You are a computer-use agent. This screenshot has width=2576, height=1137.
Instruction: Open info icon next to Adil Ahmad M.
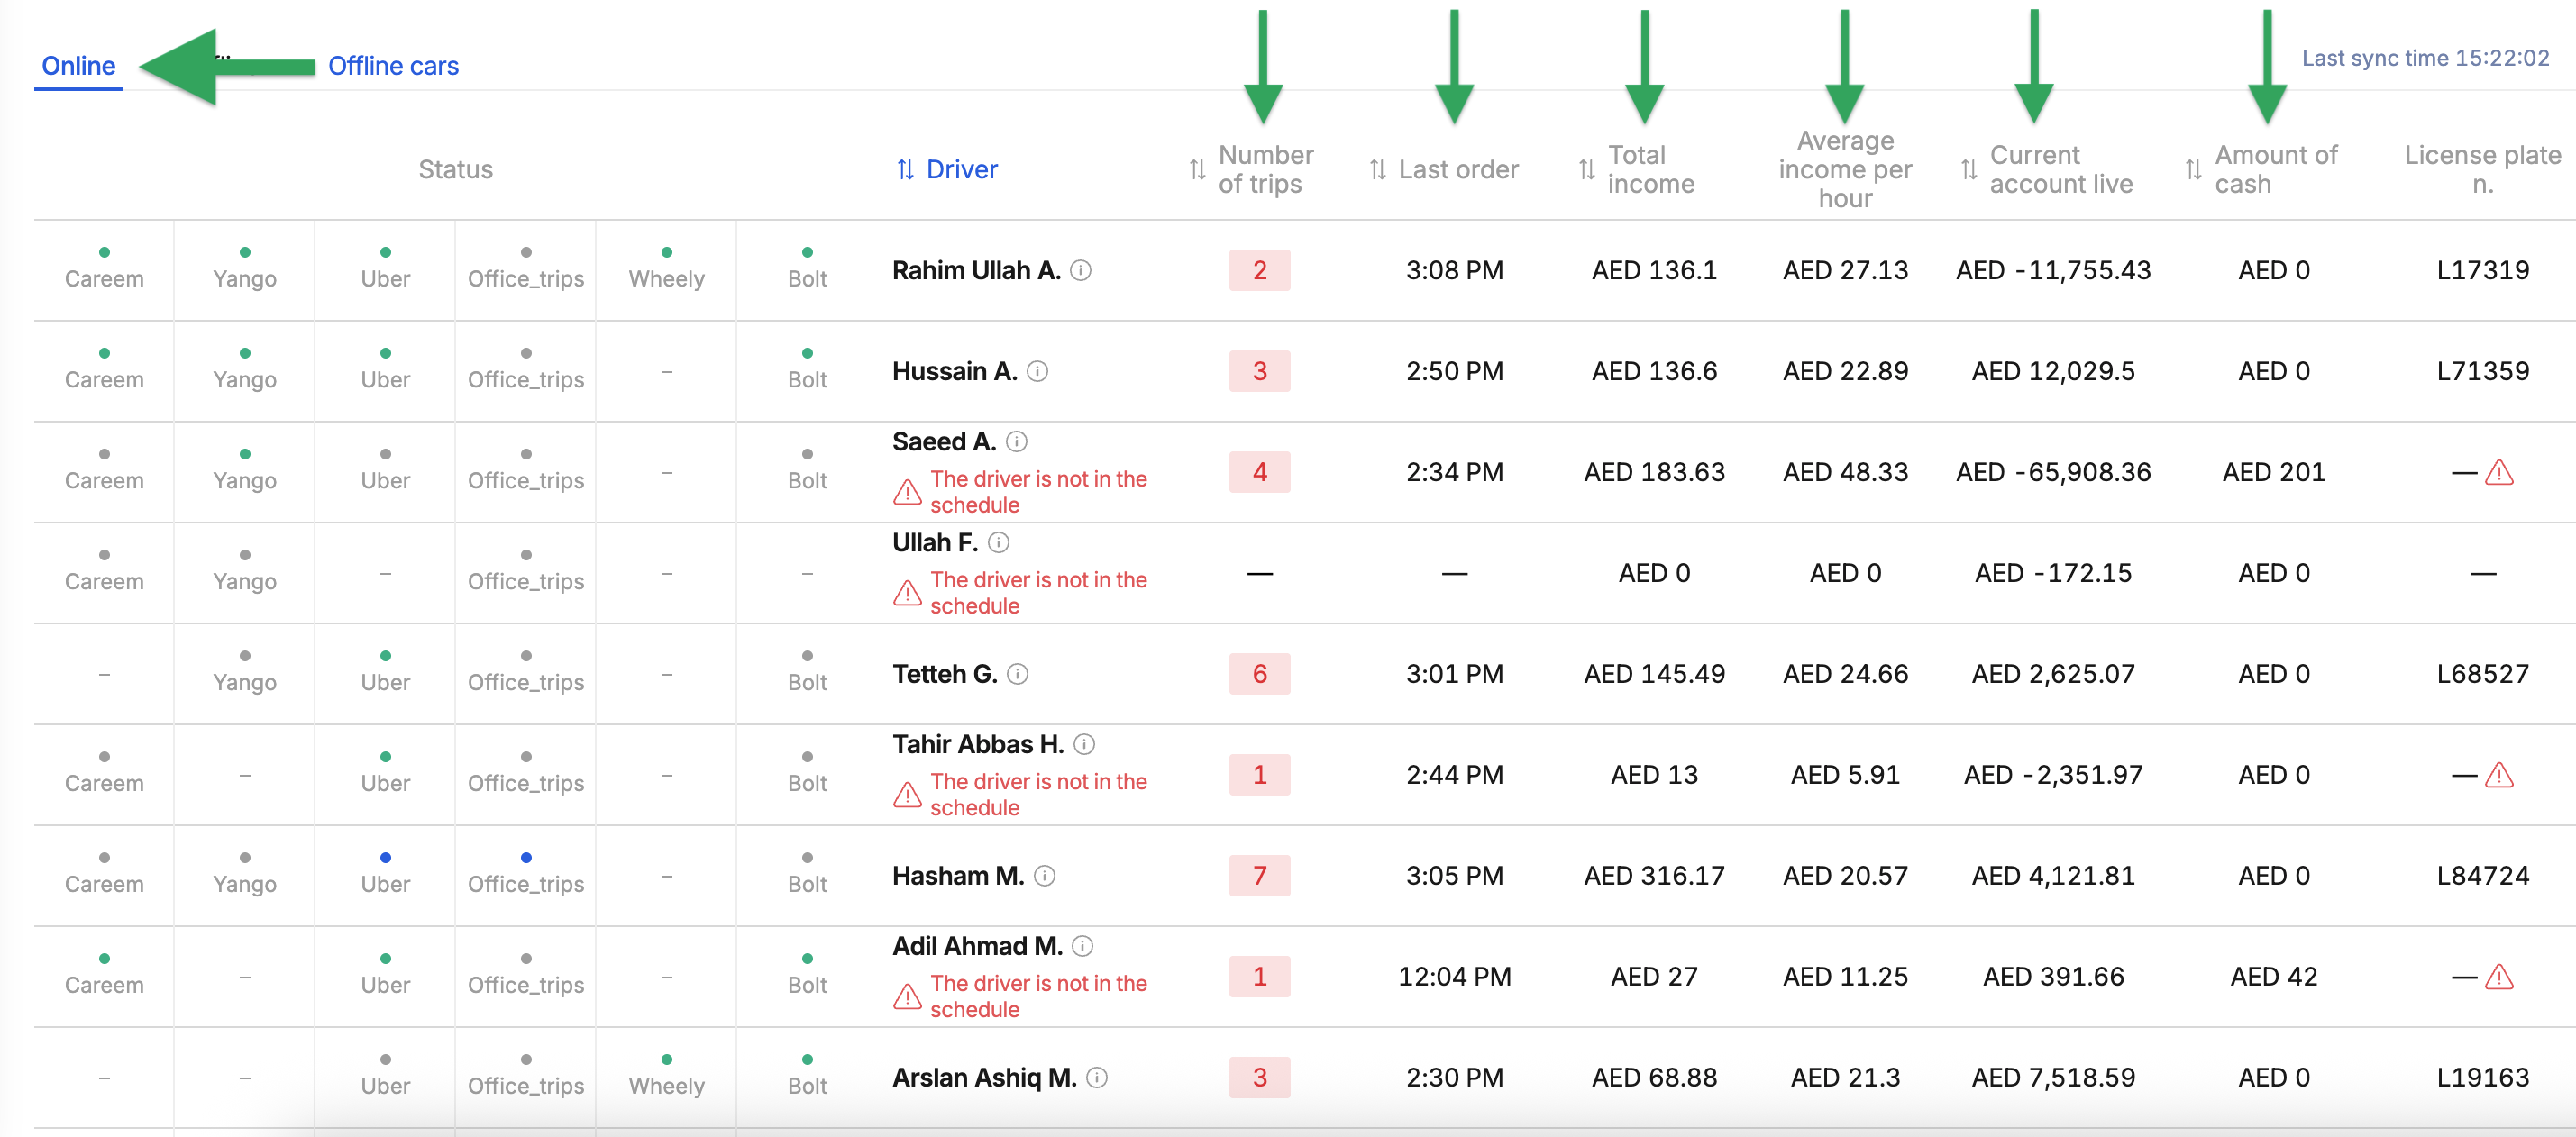click(x=1083, y=946)
